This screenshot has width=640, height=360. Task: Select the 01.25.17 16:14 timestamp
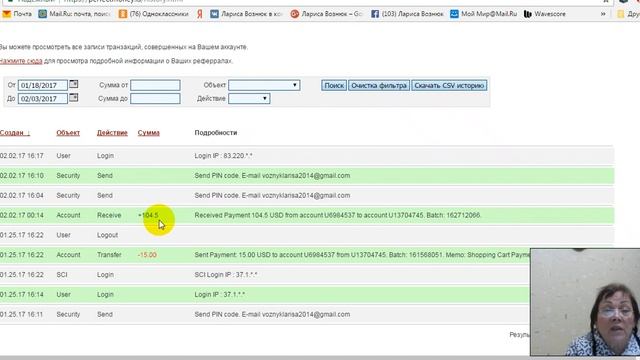click(x=22, y=294)
